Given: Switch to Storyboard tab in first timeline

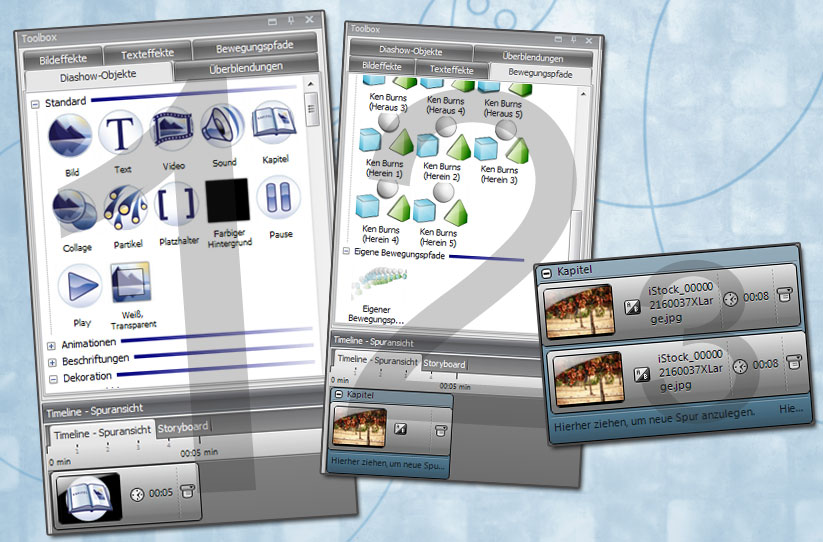Looking at the screenshot, I should 183,427.
